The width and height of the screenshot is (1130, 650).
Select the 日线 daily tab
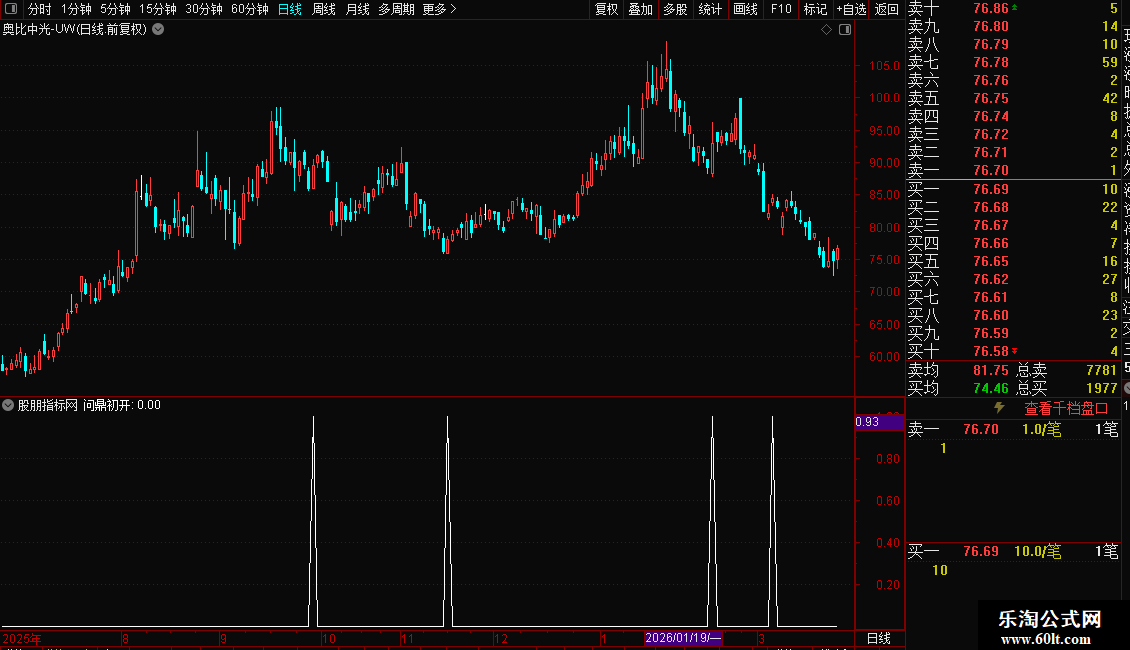pos(290,9)
